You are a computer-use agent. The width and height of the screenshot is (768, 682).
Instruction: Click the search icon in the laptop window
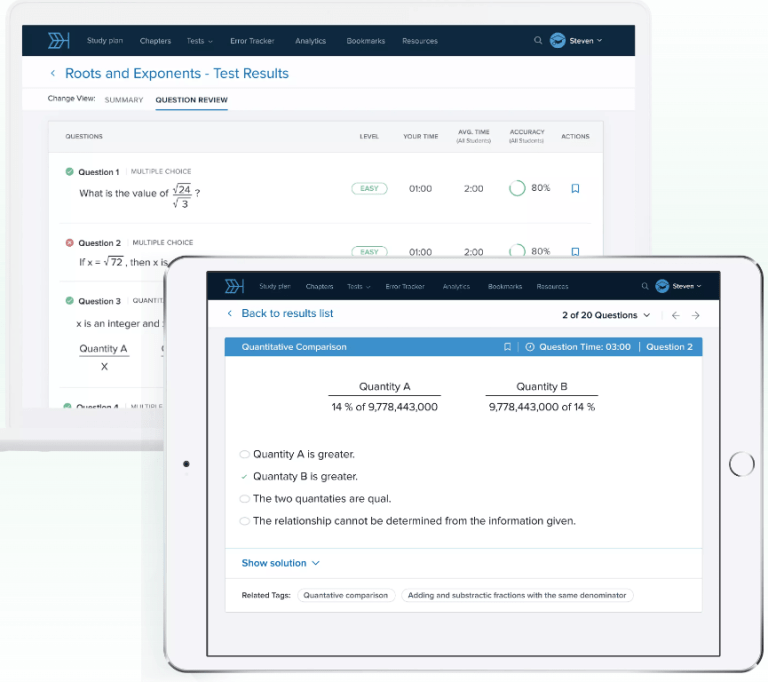coord(538,40)
